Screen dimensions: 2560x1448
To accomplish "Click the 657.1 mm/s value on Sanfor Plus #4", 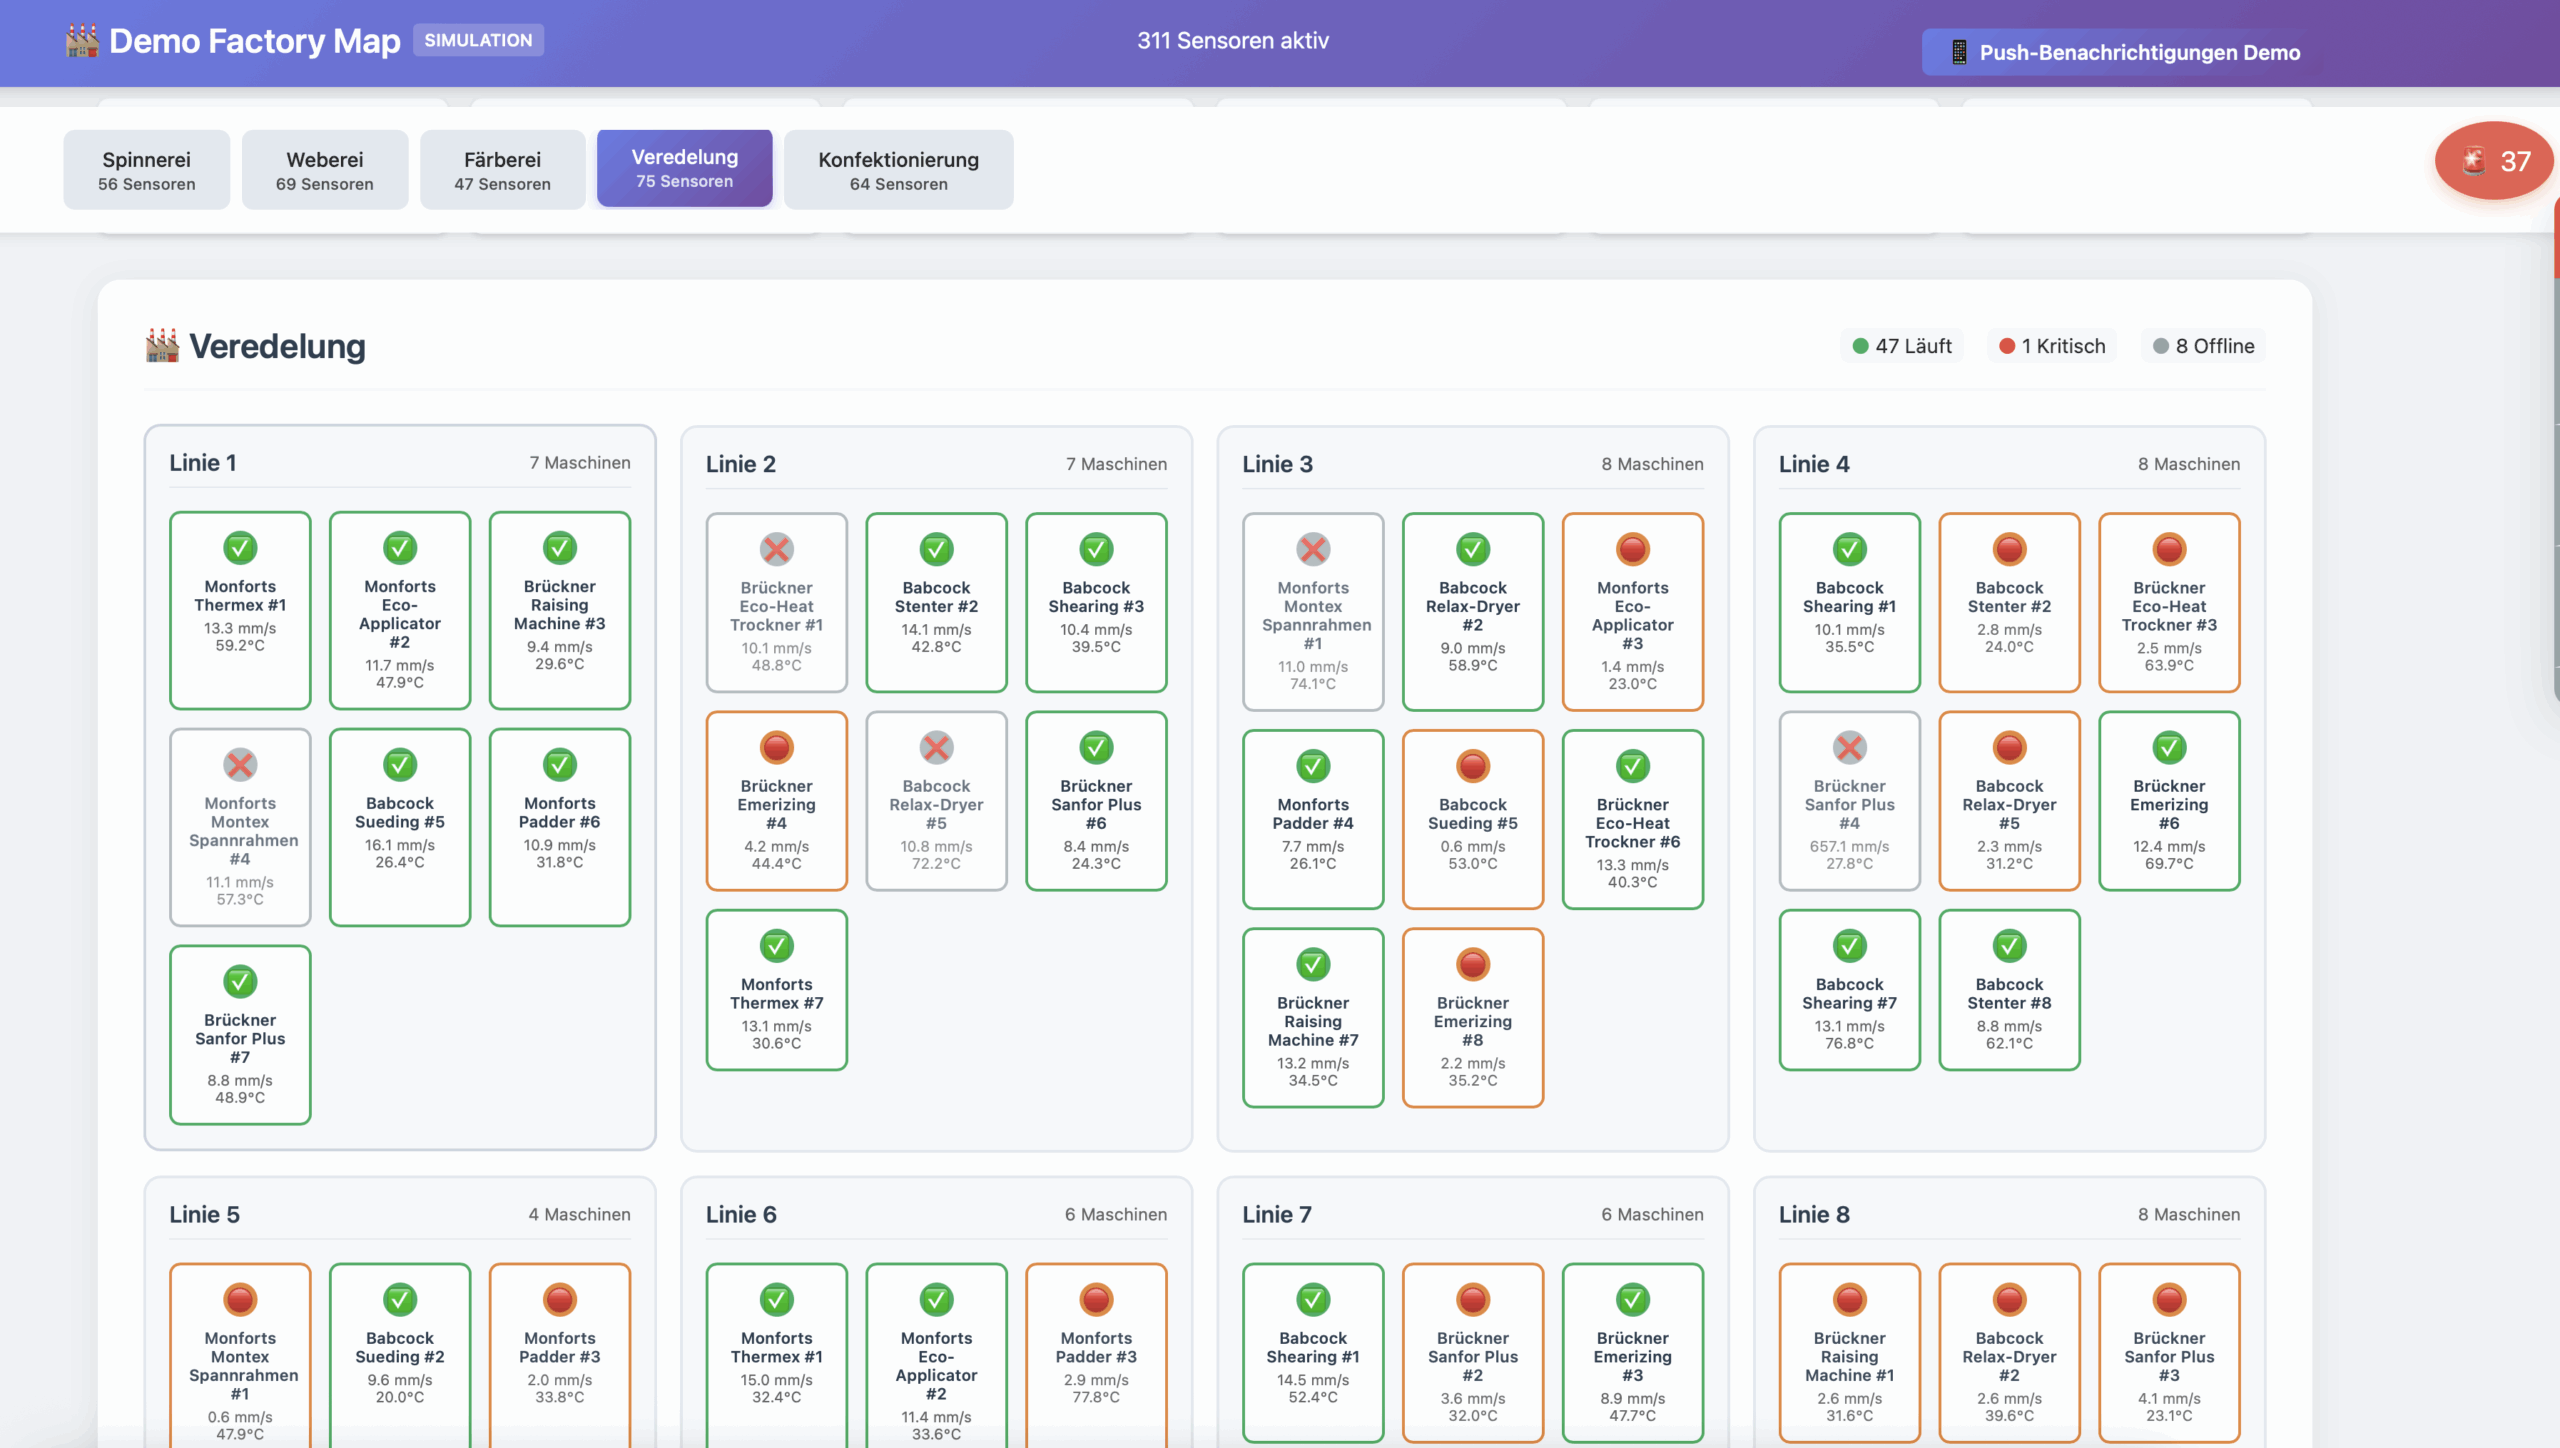I will pos(1850,846).
